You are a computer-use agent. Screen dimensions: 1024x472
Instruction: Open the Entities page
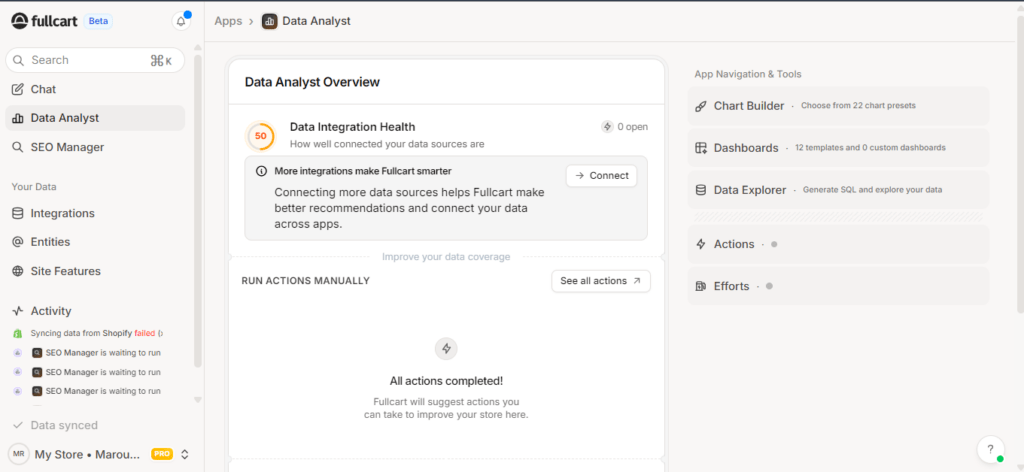pyautogui.click(x=95, y=242)
